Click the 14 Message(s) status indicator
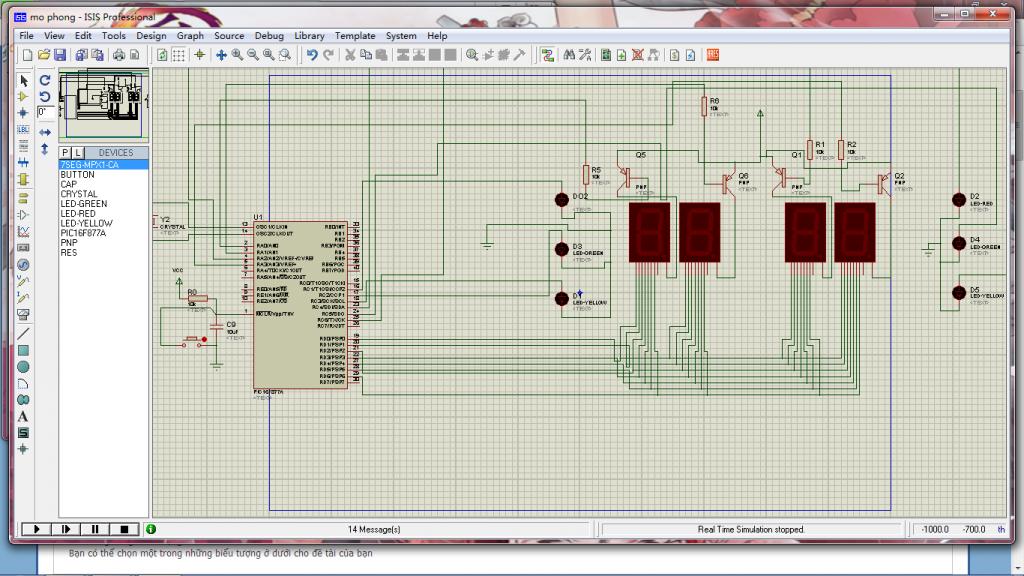 374,529
